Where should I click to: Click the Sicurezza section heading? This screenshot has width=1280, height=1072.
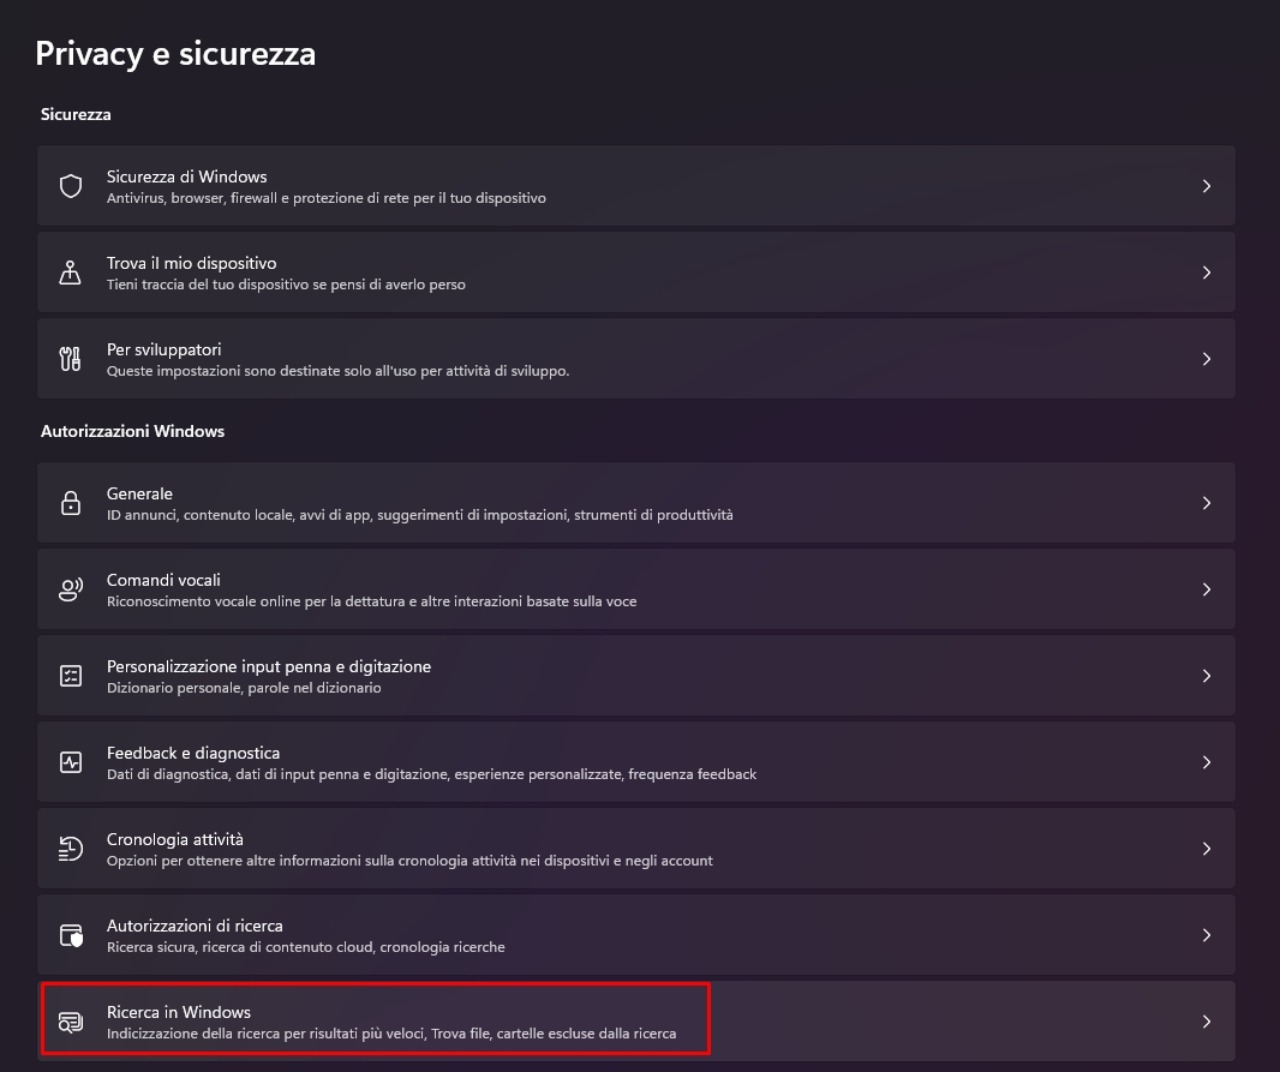tap(76, 114)
